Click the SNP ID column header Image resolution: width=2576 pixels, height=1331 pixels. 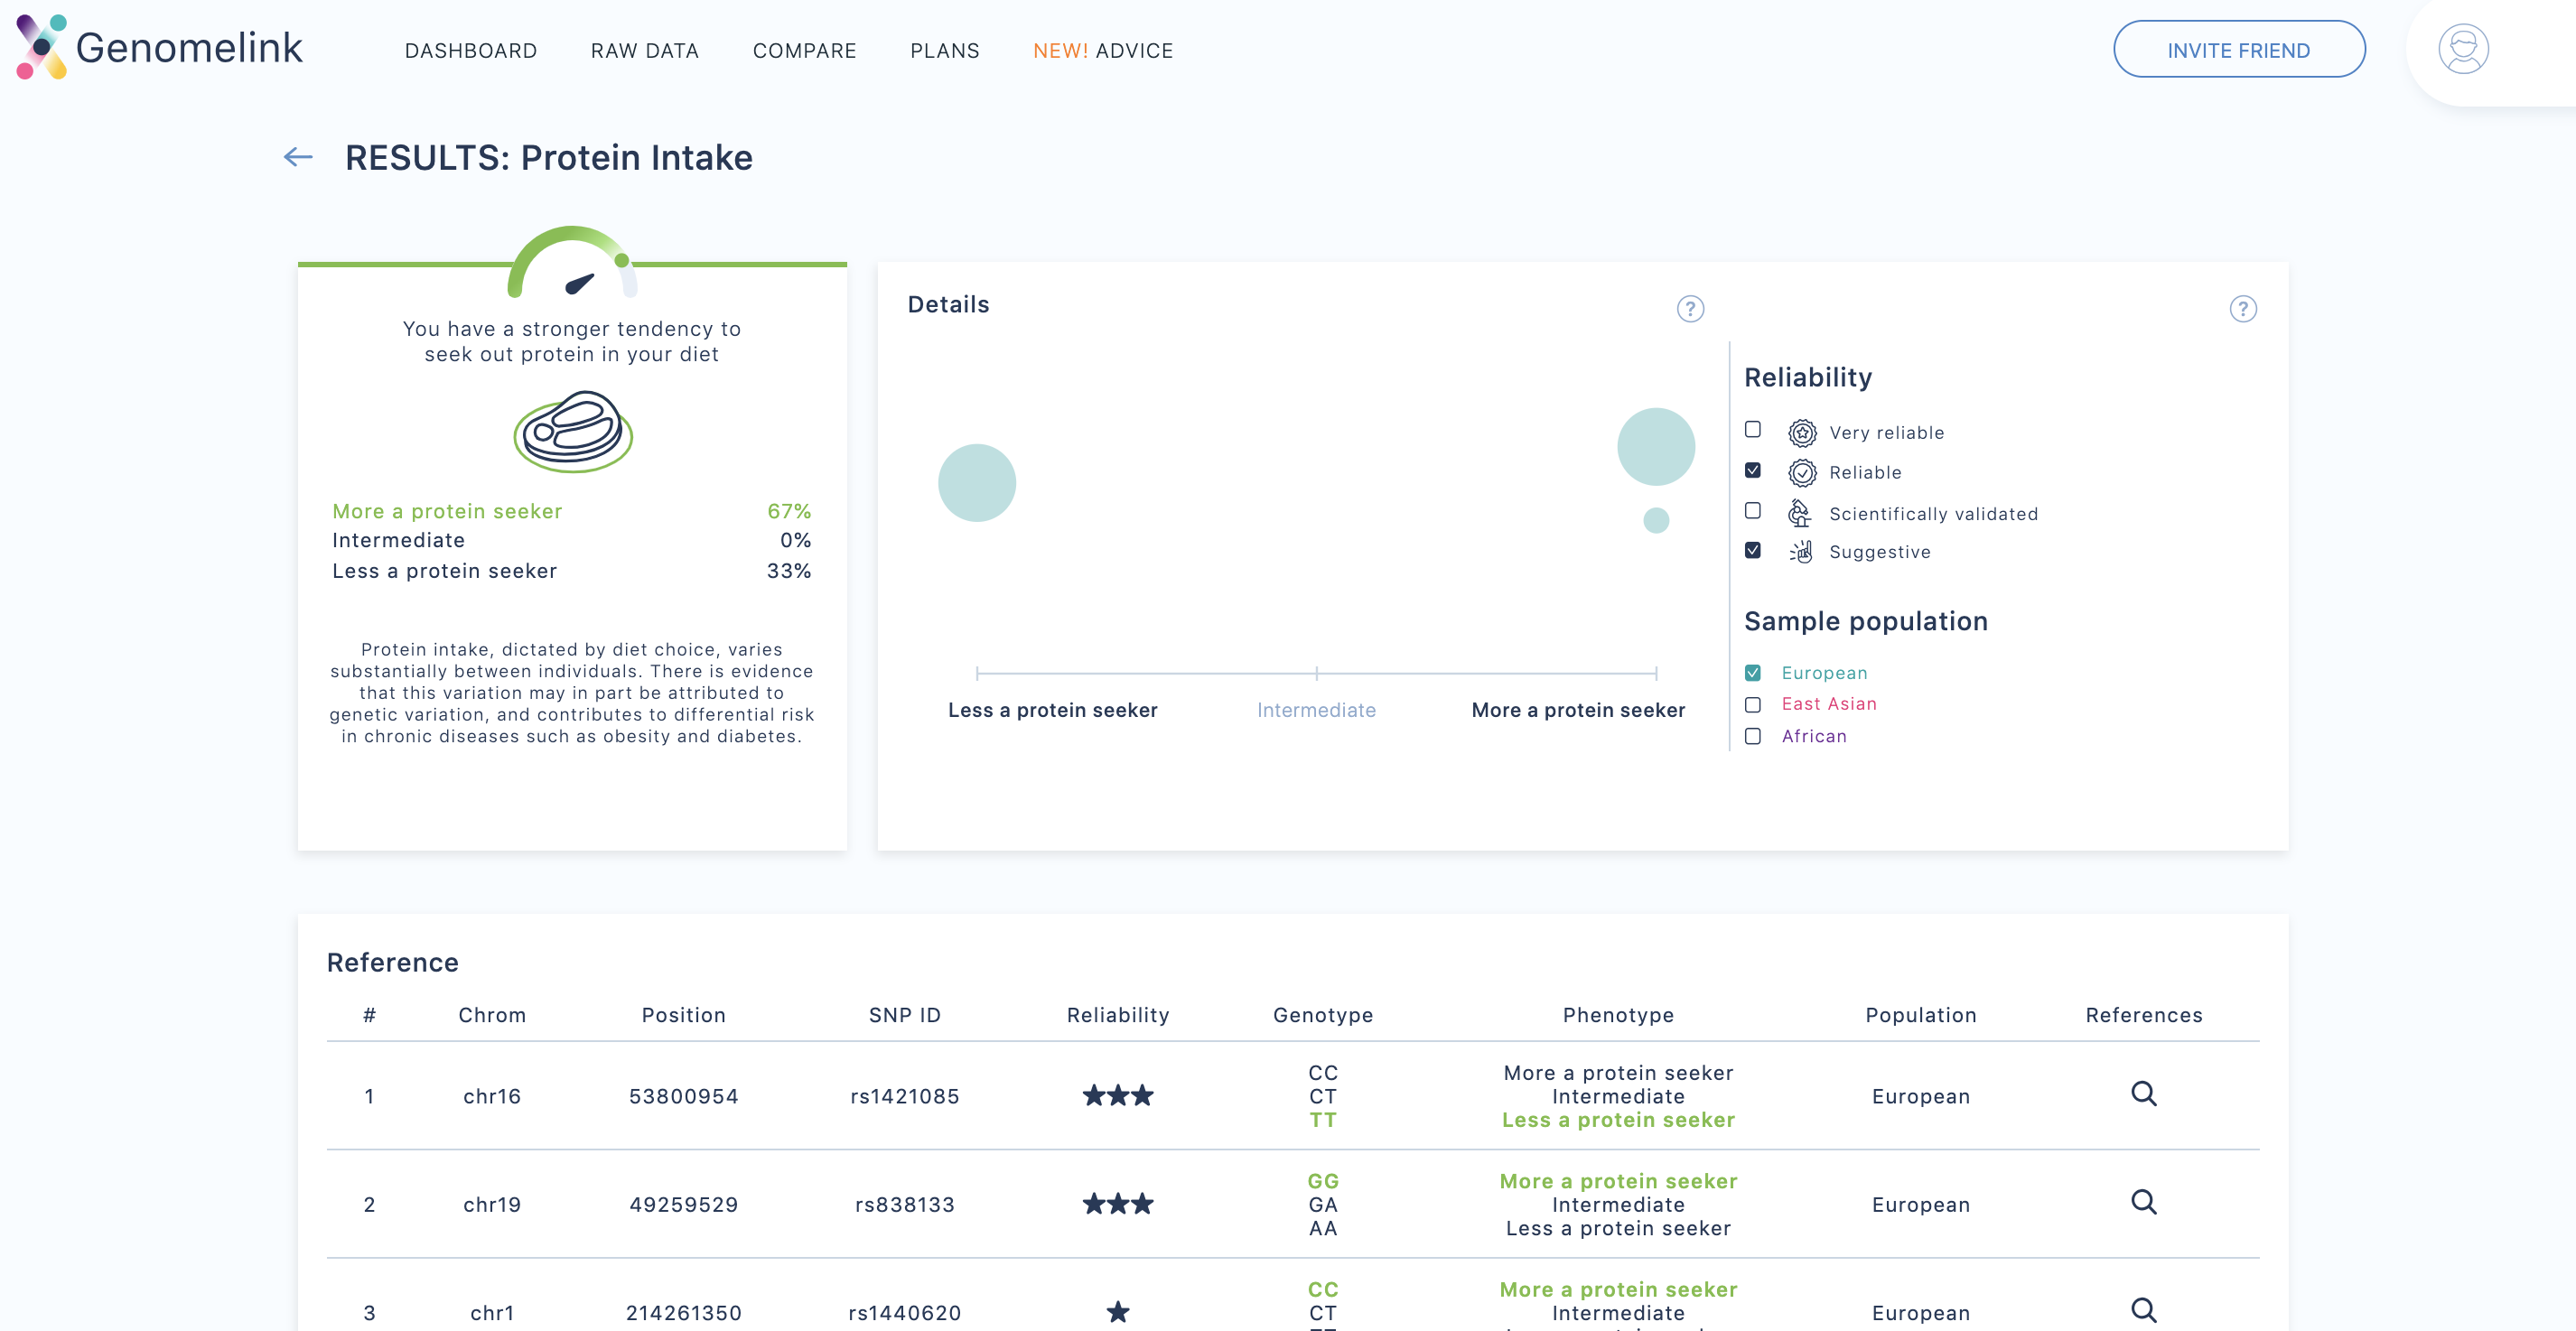904,1015
